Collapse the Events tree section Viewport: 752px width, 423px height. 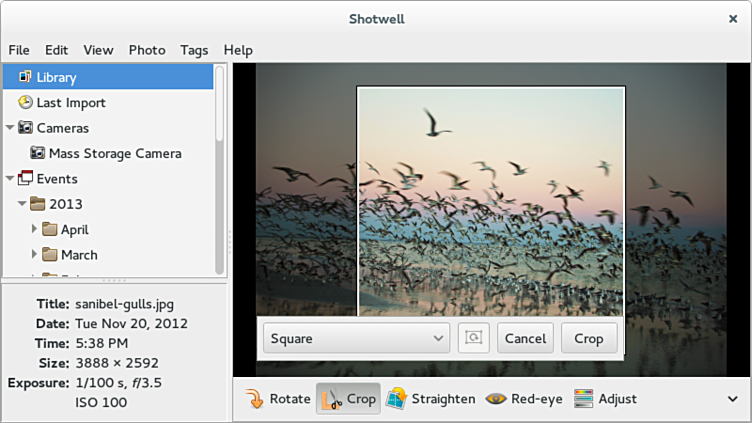coord(10,179)
